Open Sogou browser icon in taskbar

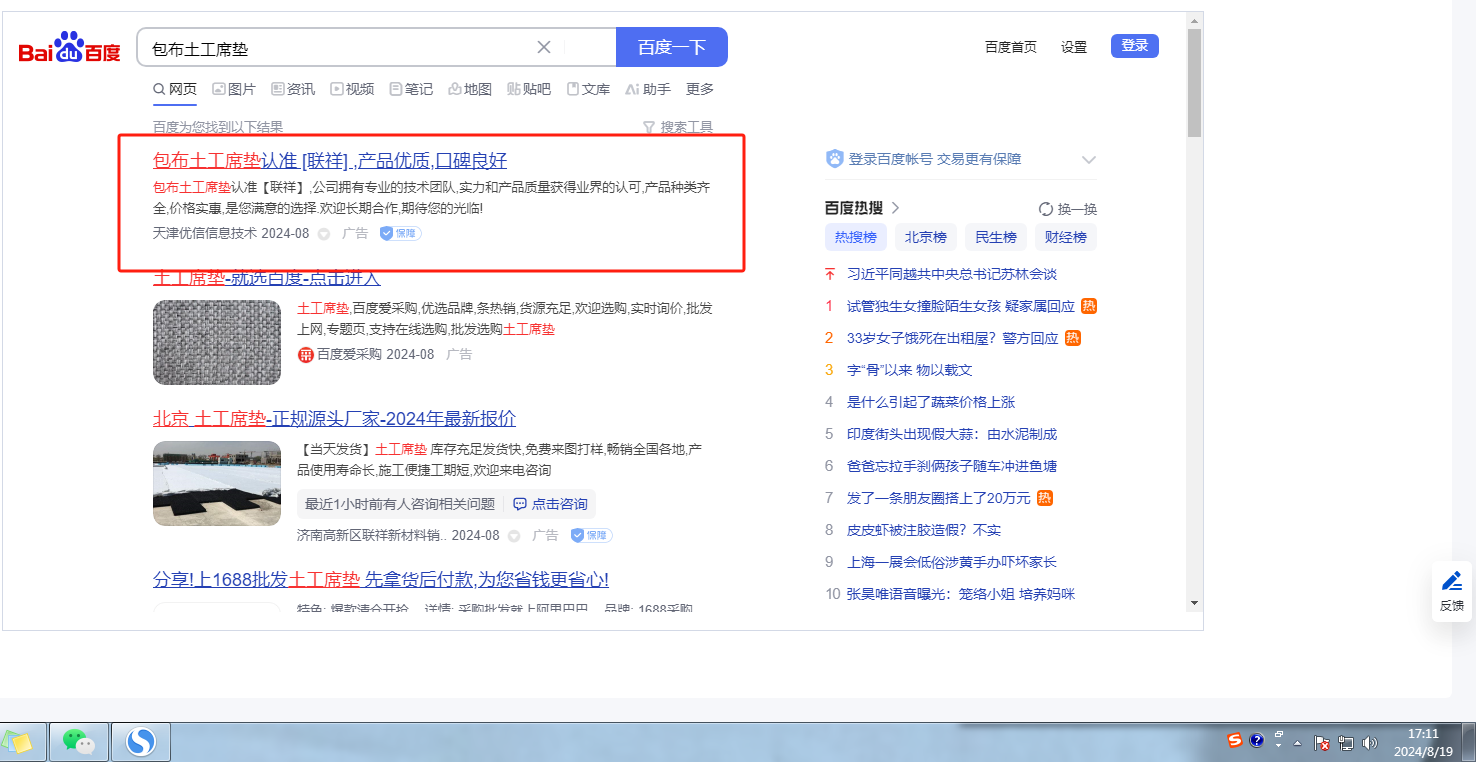[x=141, y=741]
